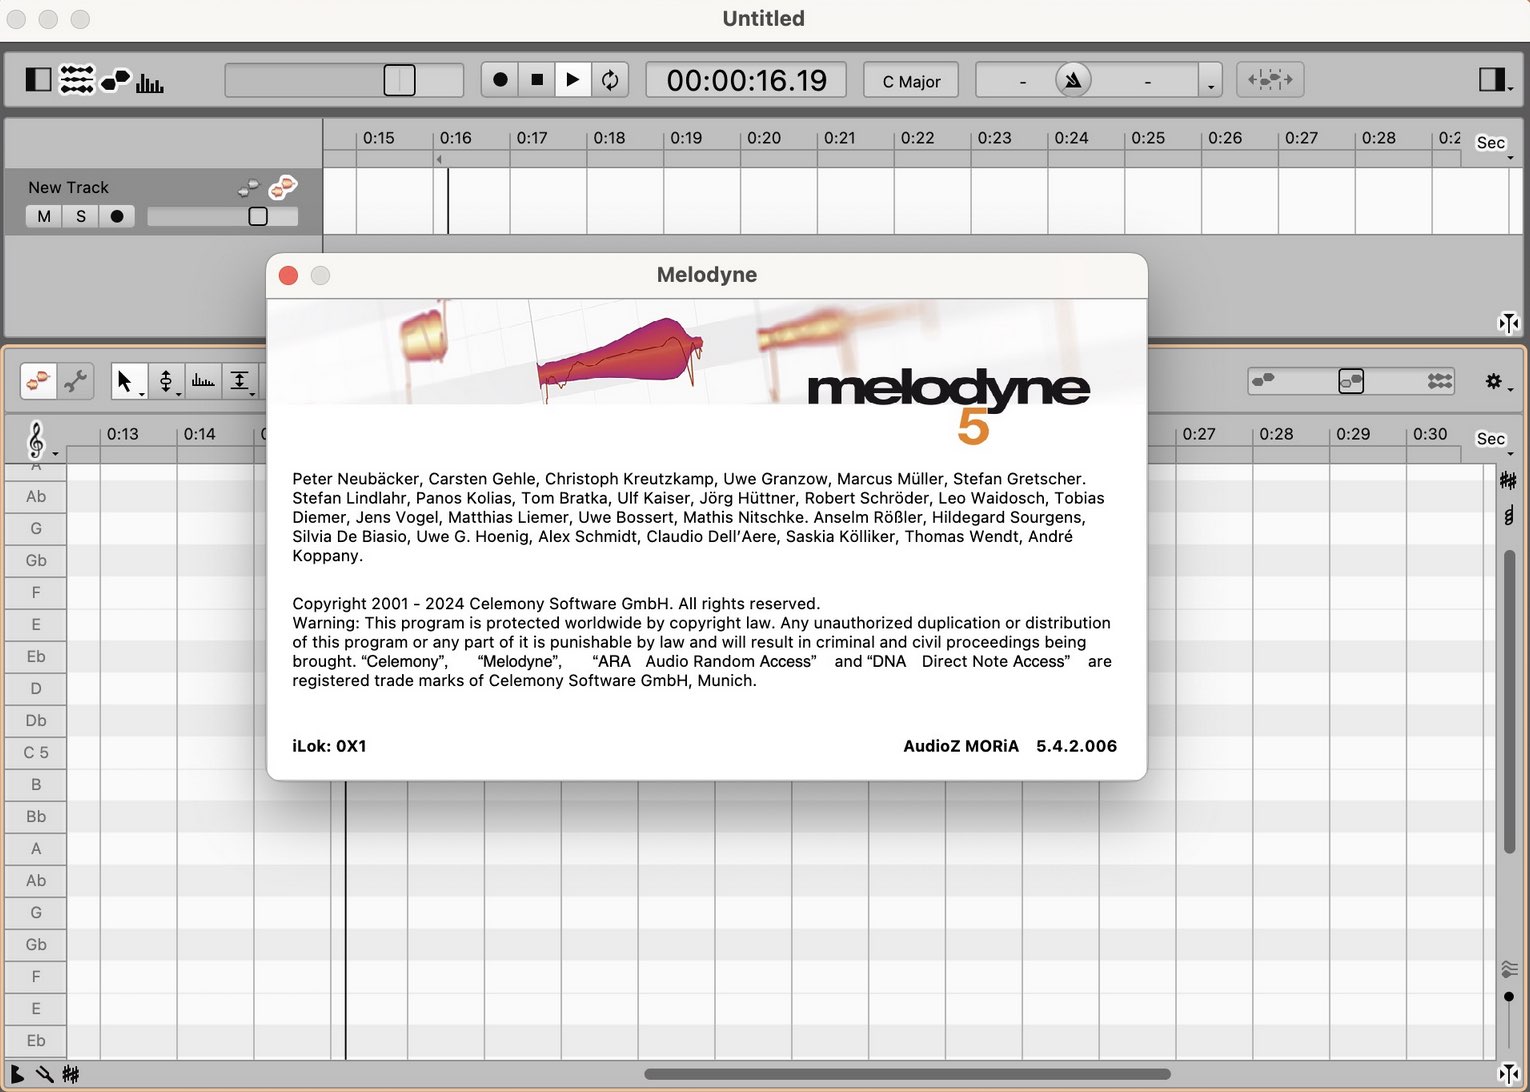Adjust New Track volume slider
1530x1092 pixels.
click(x=222, y=216)
